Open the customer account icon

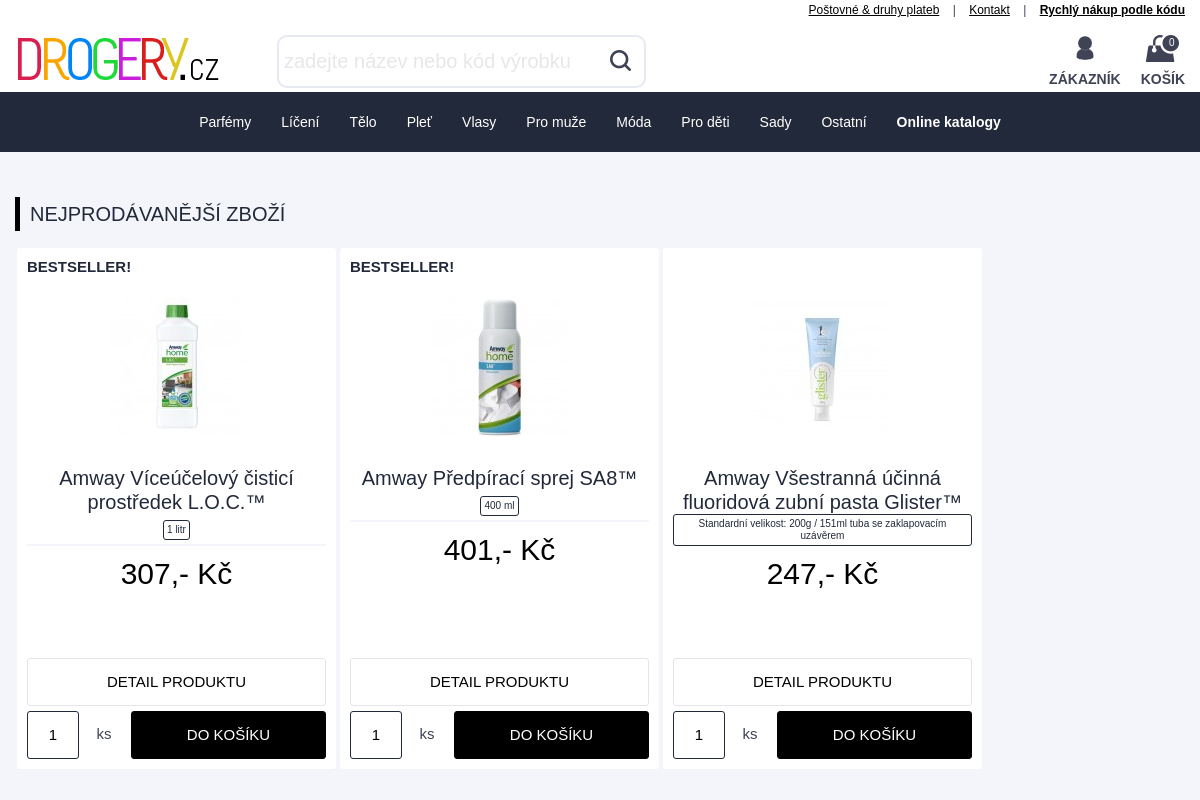point(1084,49)
